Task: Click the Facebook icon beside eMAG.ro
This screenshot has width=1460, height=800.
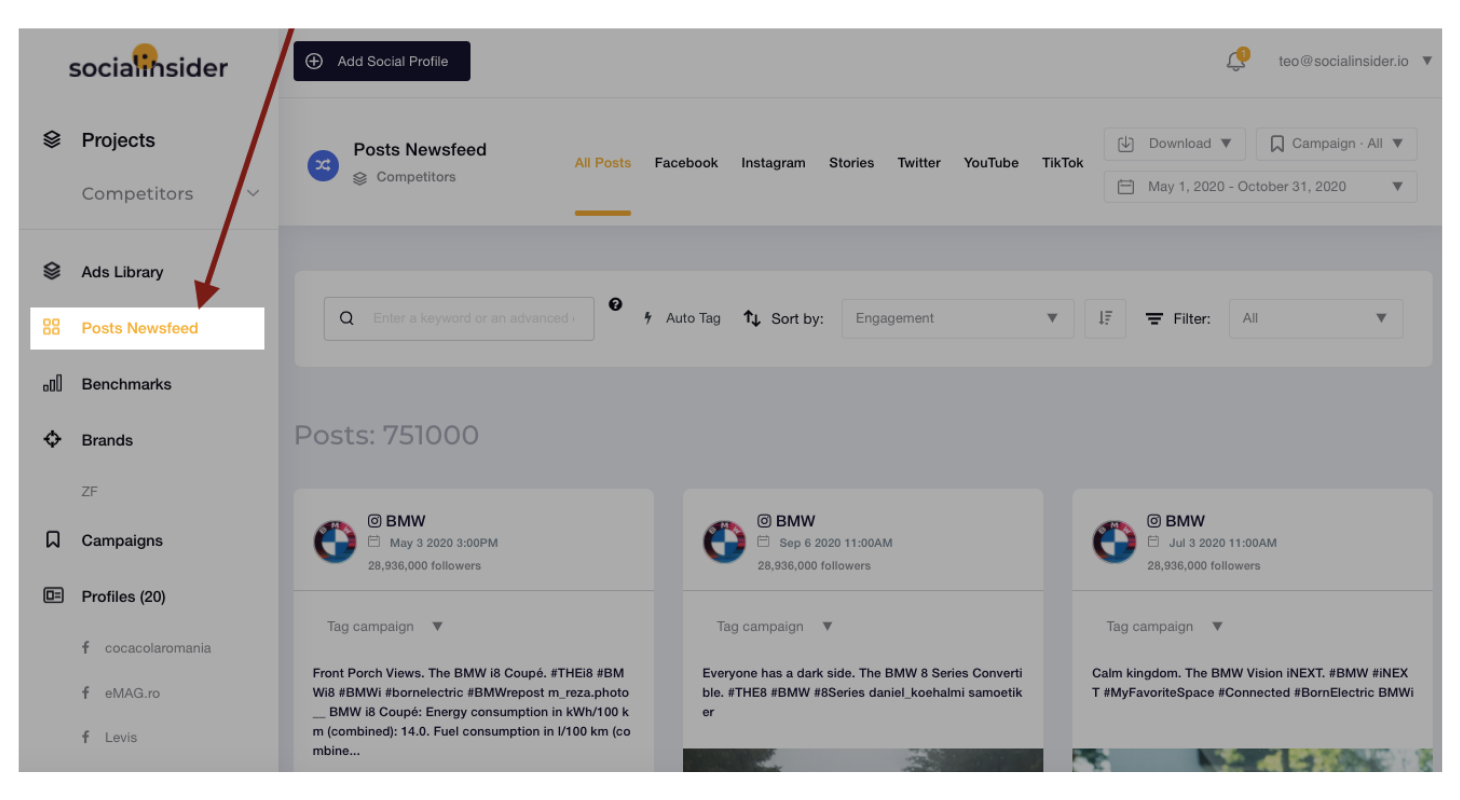Action: (x=86, y=692)
